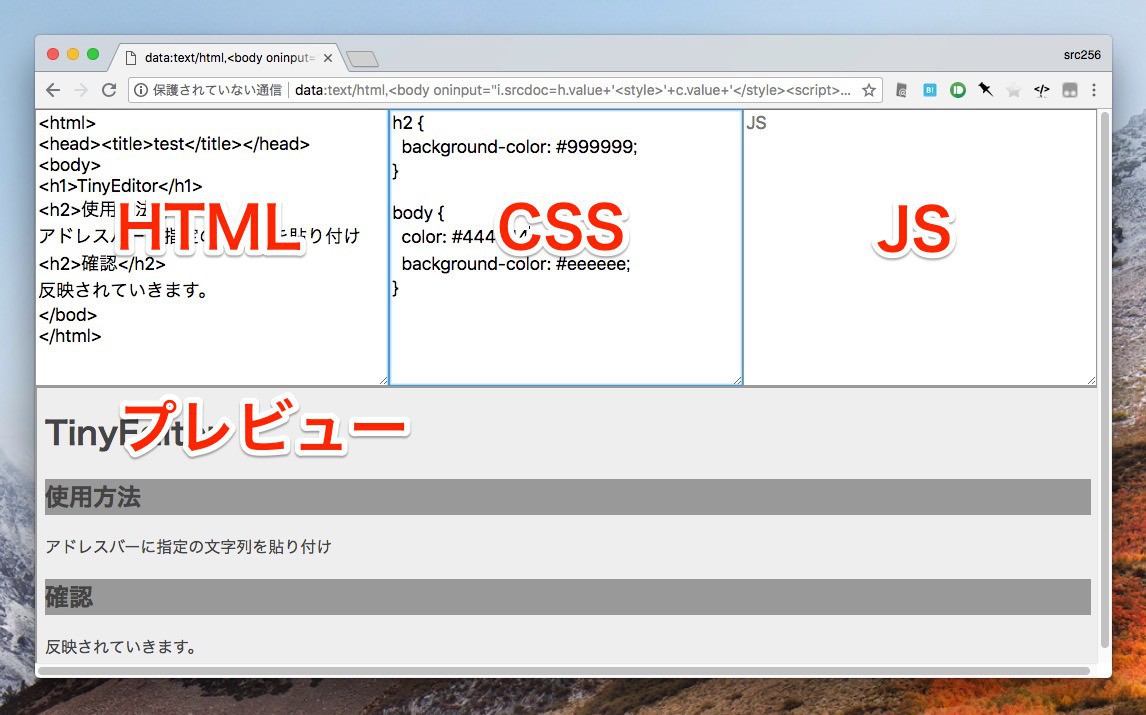Image resolution: width=1146 pixels, height=715 pixels.
Task: Click the green Pushbullet extension icon
Action: [957, 90]
